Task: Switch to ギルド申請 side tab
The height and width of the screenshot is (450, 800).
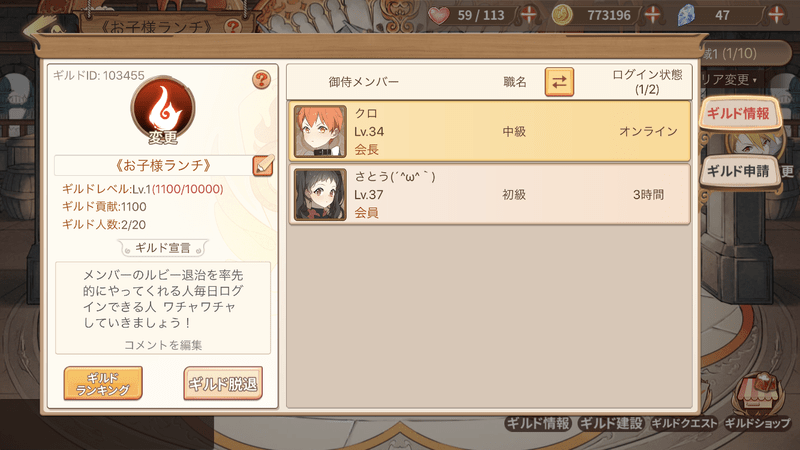Action: [738, 171]
